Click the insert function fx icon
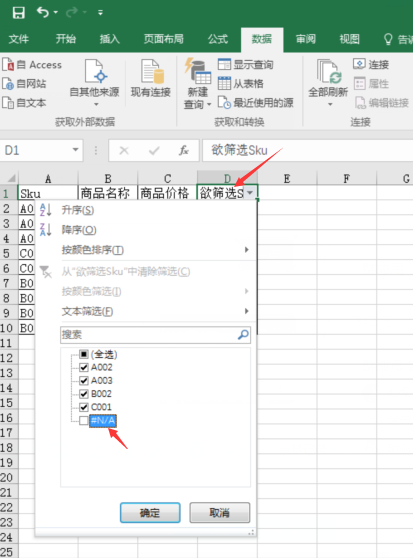Image resolution: width=413 pixels, height=558 pixels. pyautogui.click(x=184, y=151)
